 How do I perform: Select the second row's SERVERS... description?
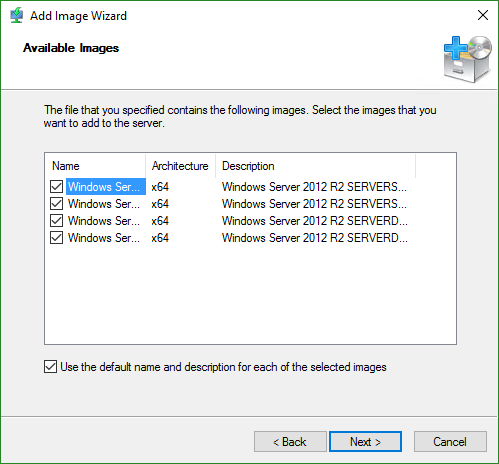[x=314, y=204]
